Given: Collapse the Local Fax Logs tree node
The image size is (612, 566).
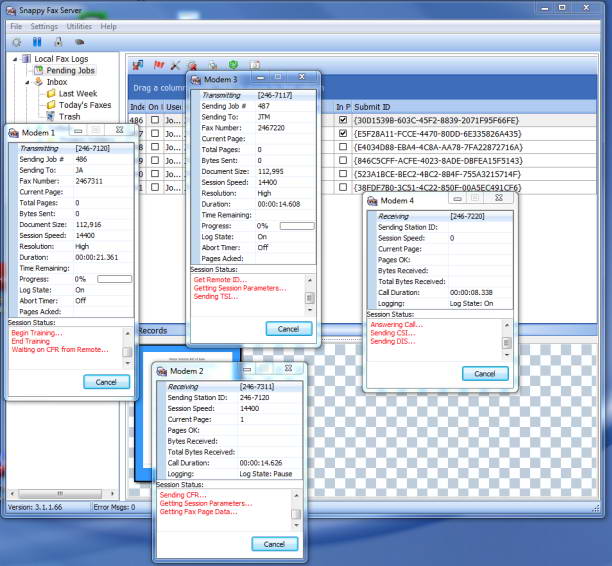Looking at the screenshot, I should [x=15, y=59].
